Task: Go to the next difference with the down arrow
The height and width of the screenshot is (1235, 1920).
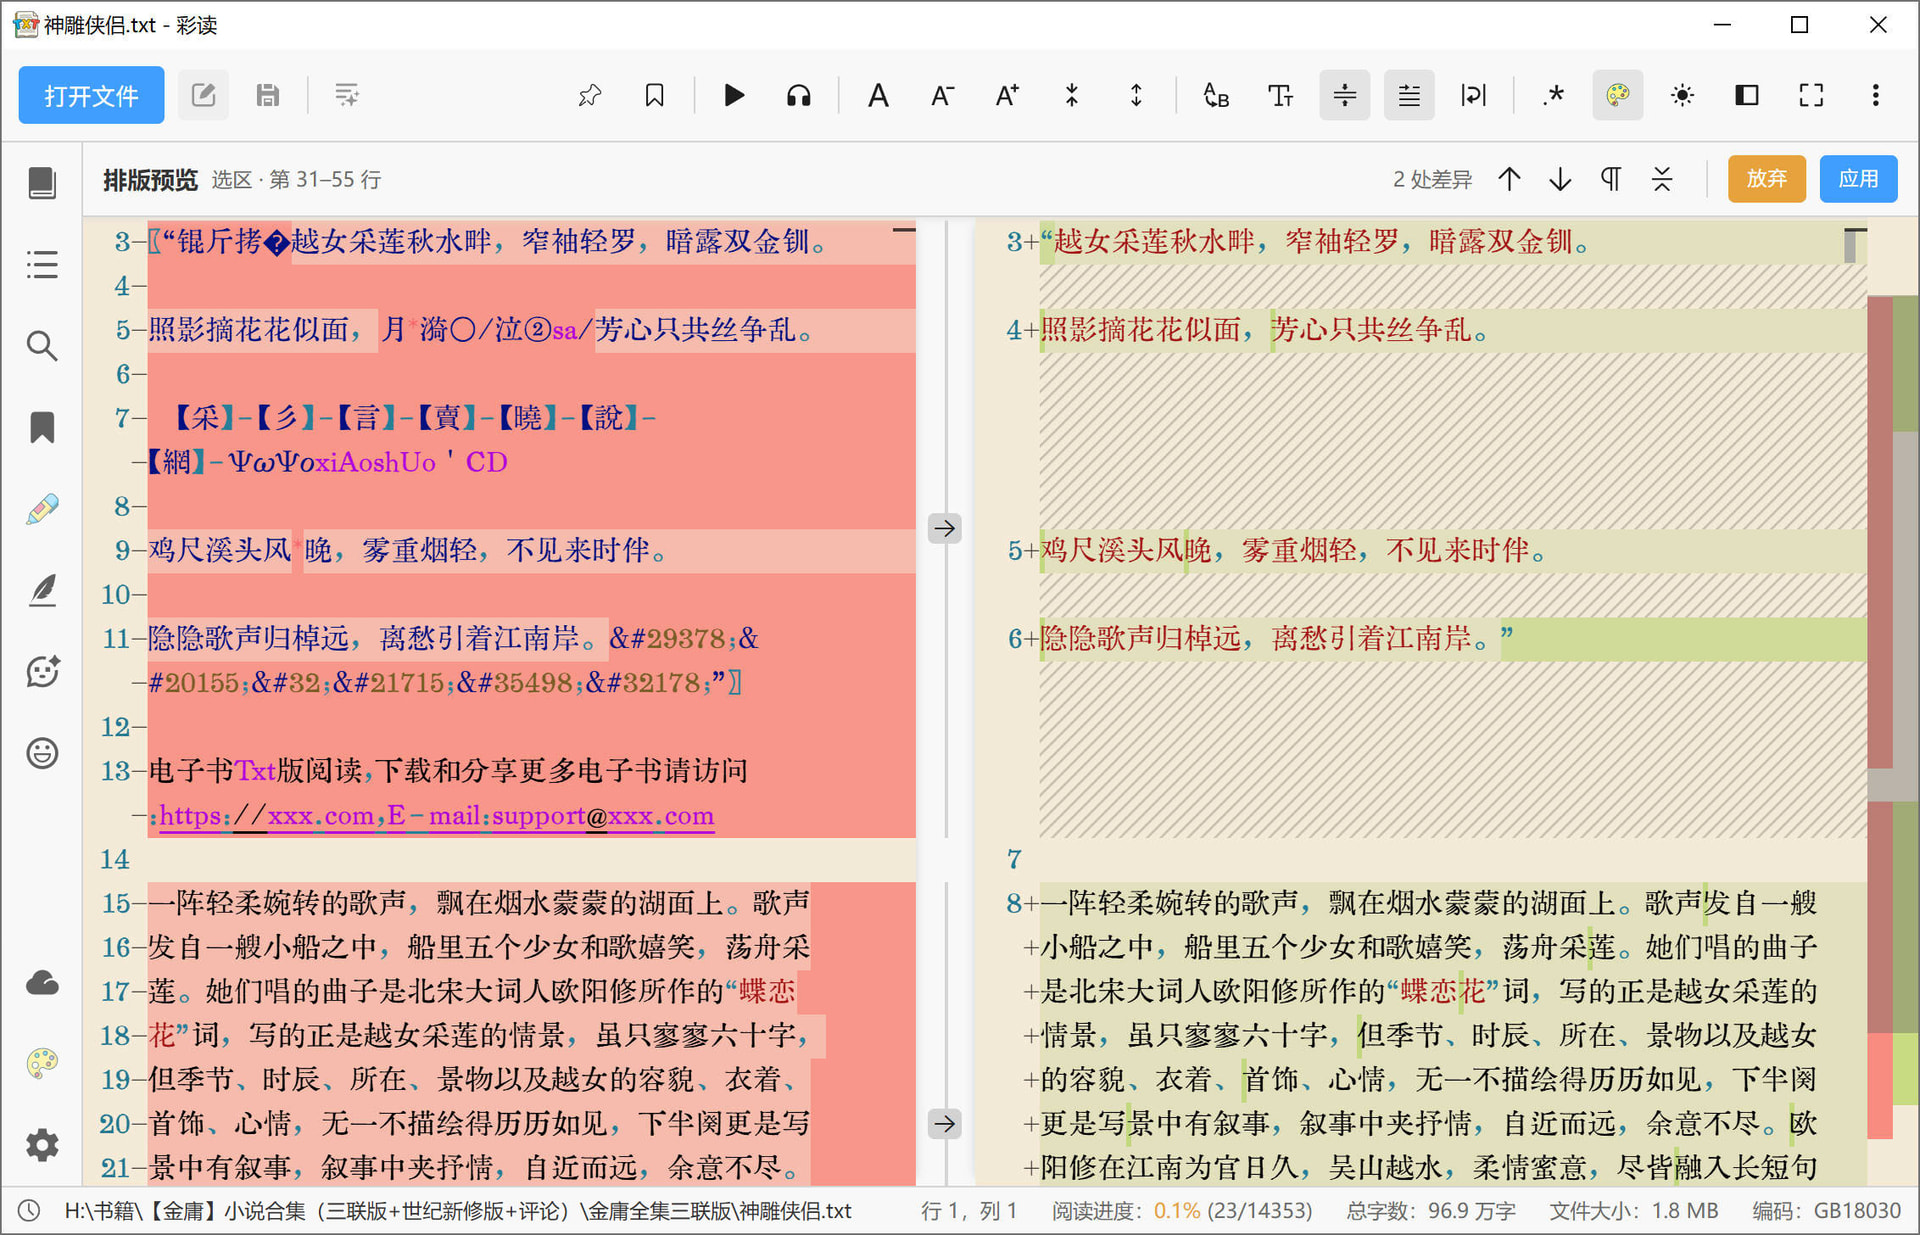Action: [1560, 179]
